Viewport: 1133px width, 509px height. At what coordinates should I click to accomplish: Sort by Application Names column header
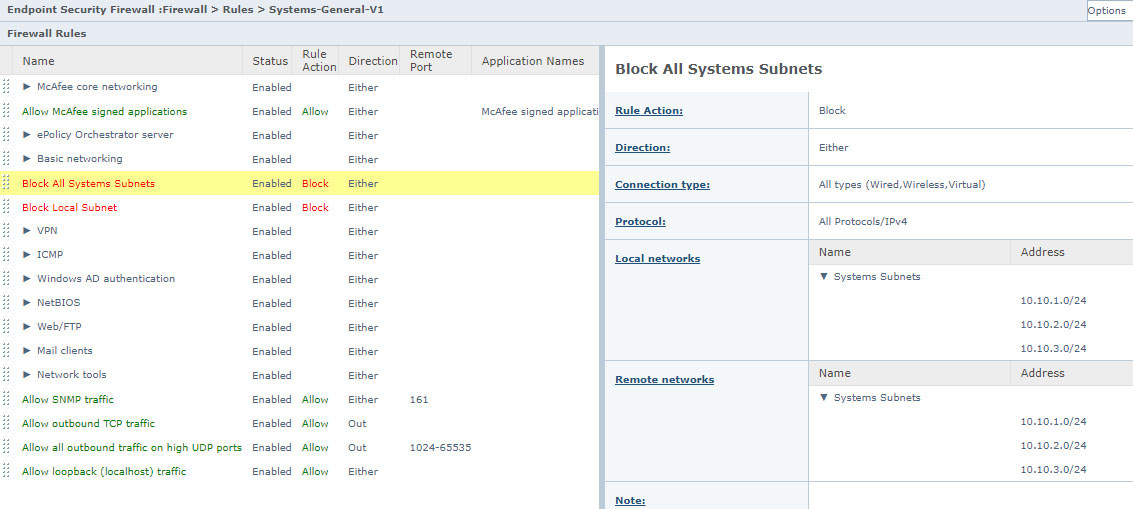[533, 61]
